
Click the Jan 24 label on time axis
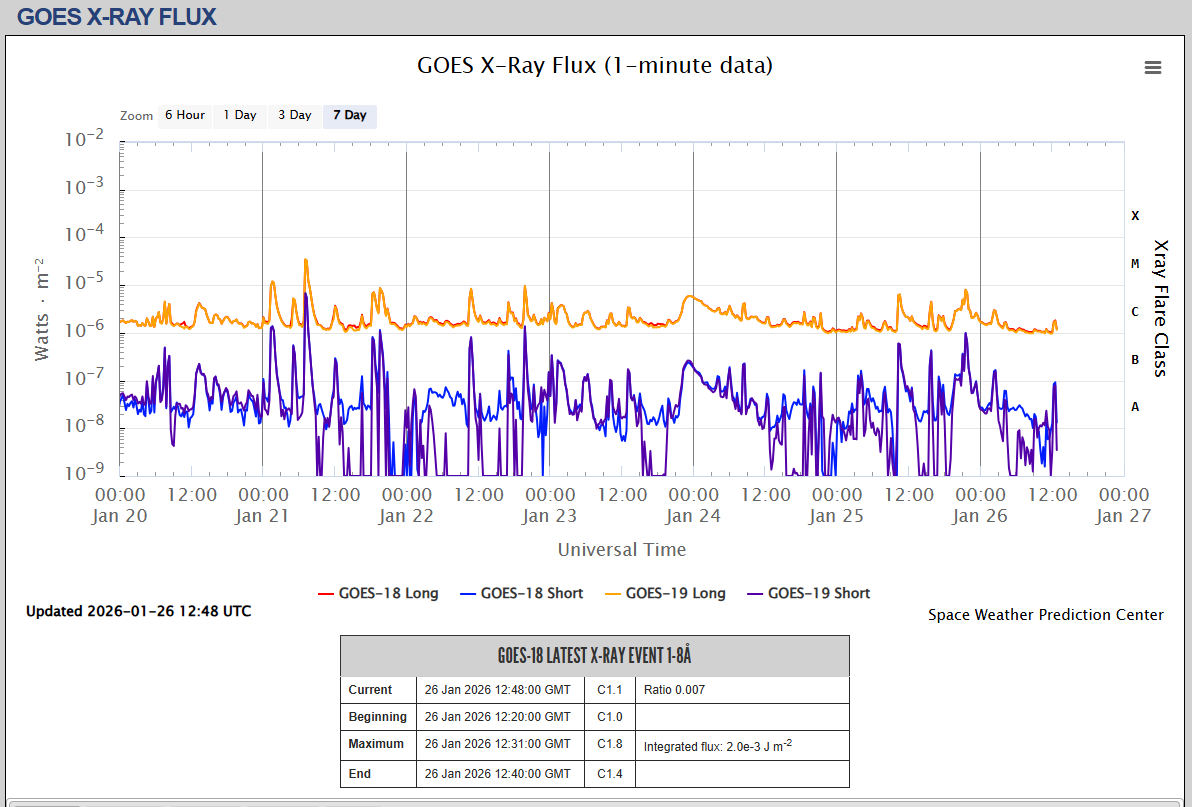(693, 516)
